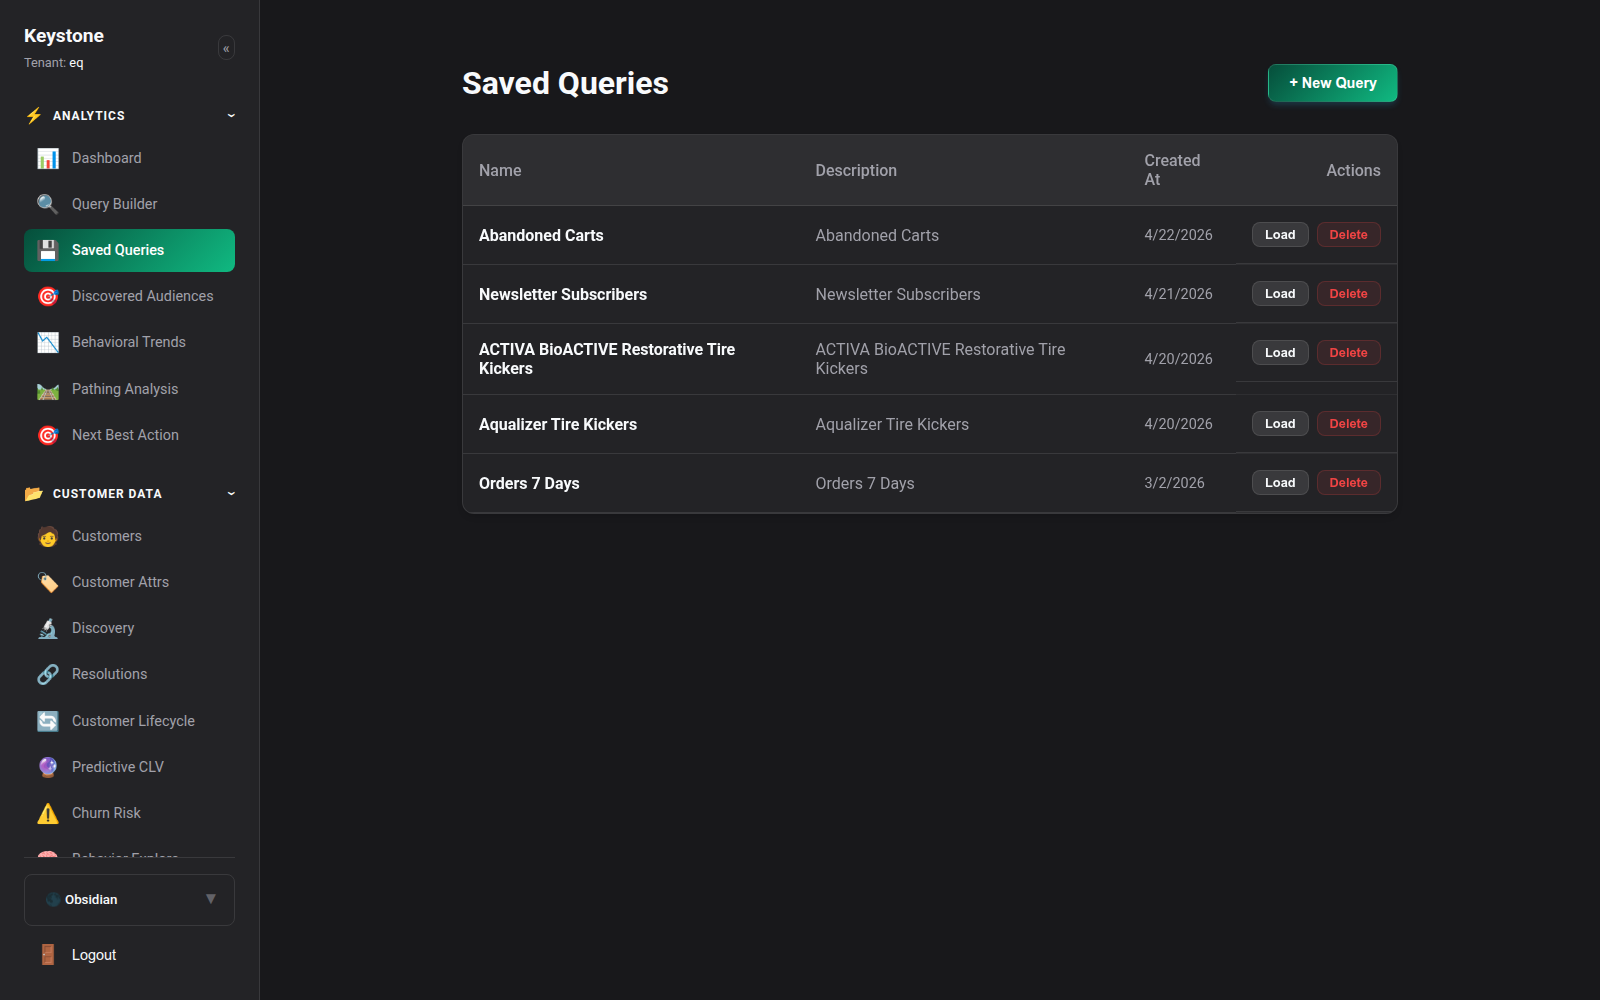Click the Resolutions link icon

point(48,674)
